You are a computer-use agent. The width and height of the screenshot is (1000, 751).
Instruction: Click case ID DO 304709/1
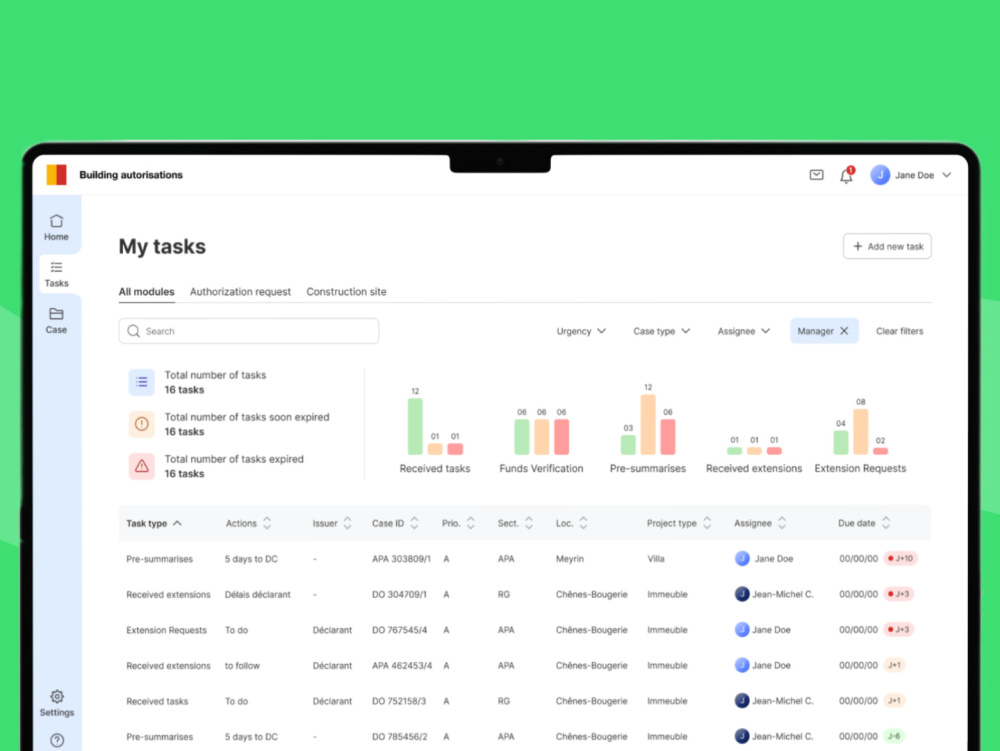pyautogui.click(x=399, y=594)
